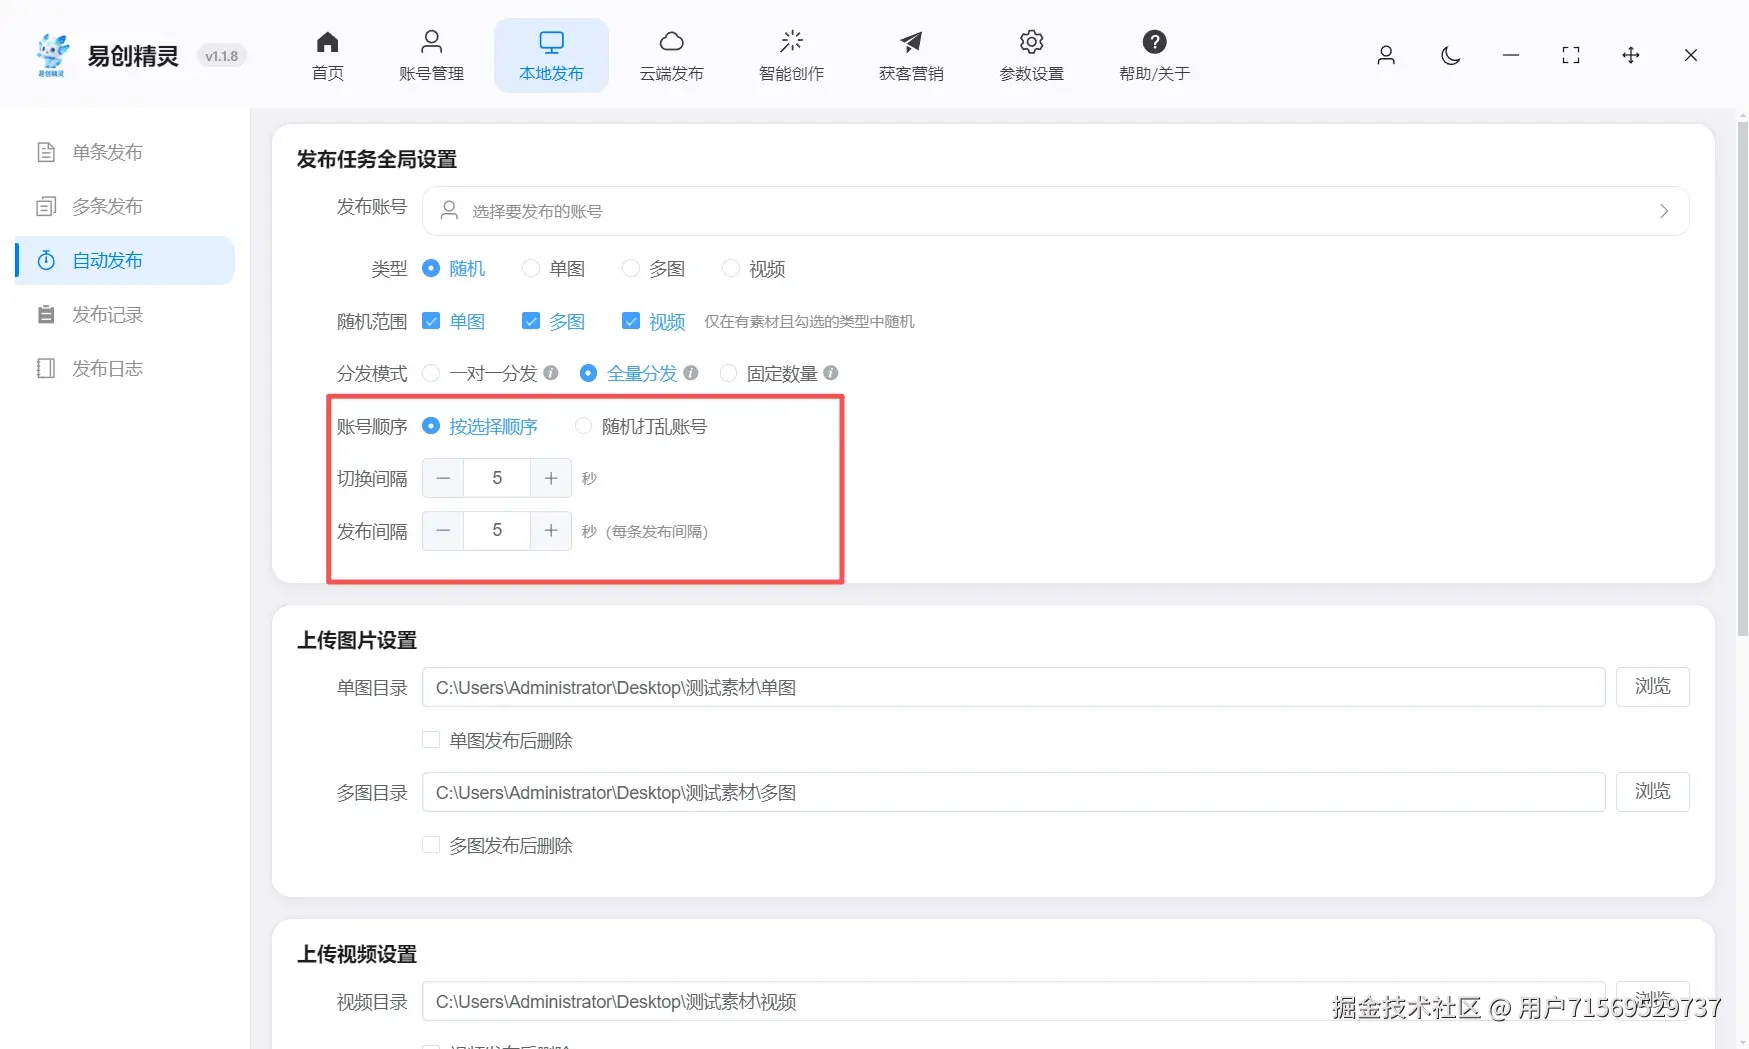
Task: Open 帮助/关于 help section
Action: 1154,55
